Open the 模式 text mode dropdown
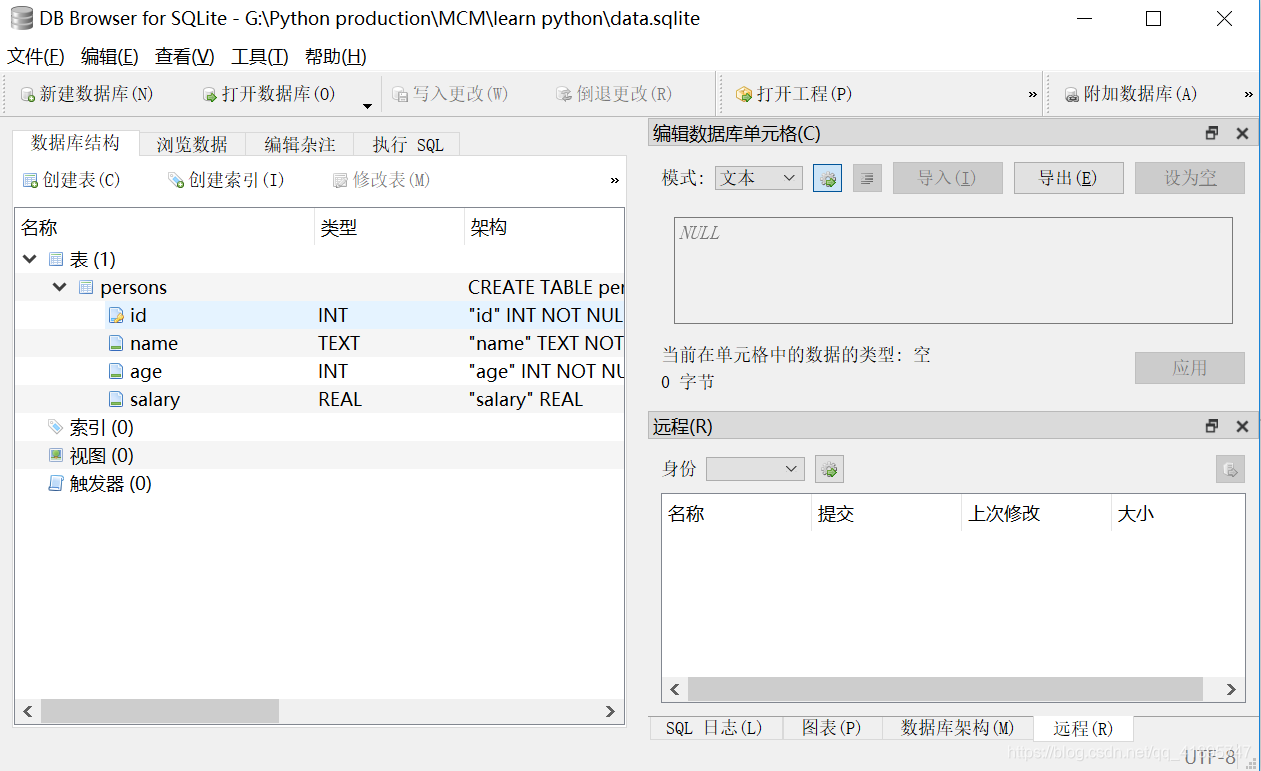The image size is (1261, 771). pyautogui.click(x=758, y=177)
